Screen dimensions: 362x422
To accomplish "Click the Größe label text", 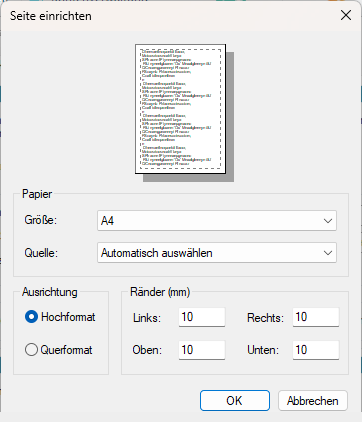I will [x=41, y=220].
